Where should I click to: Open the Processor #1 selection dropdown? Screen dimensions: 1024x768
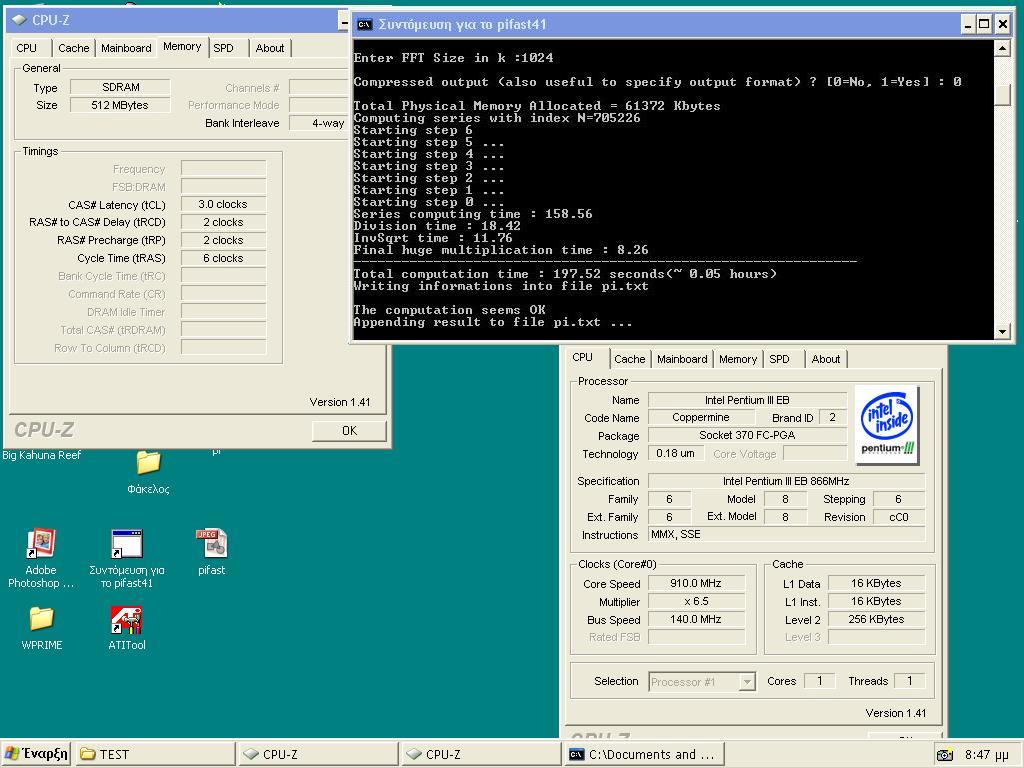(702, 682)
